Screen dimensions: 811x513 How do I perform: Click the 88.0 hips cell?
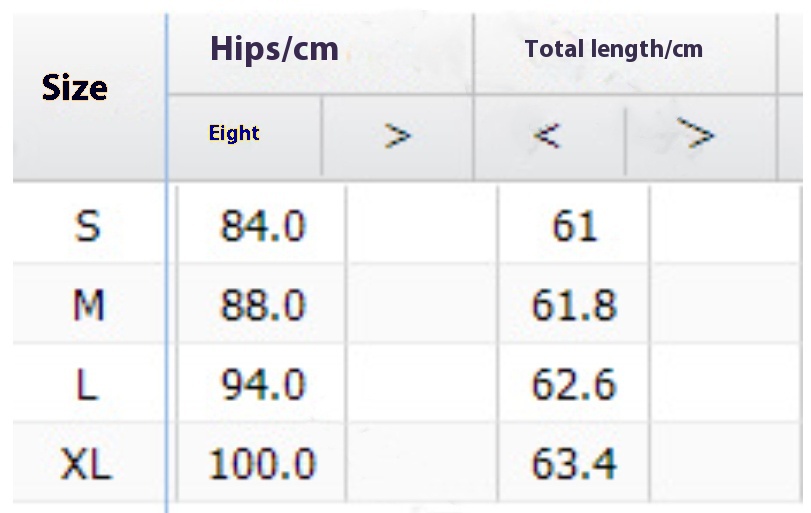tap(263, 305)
